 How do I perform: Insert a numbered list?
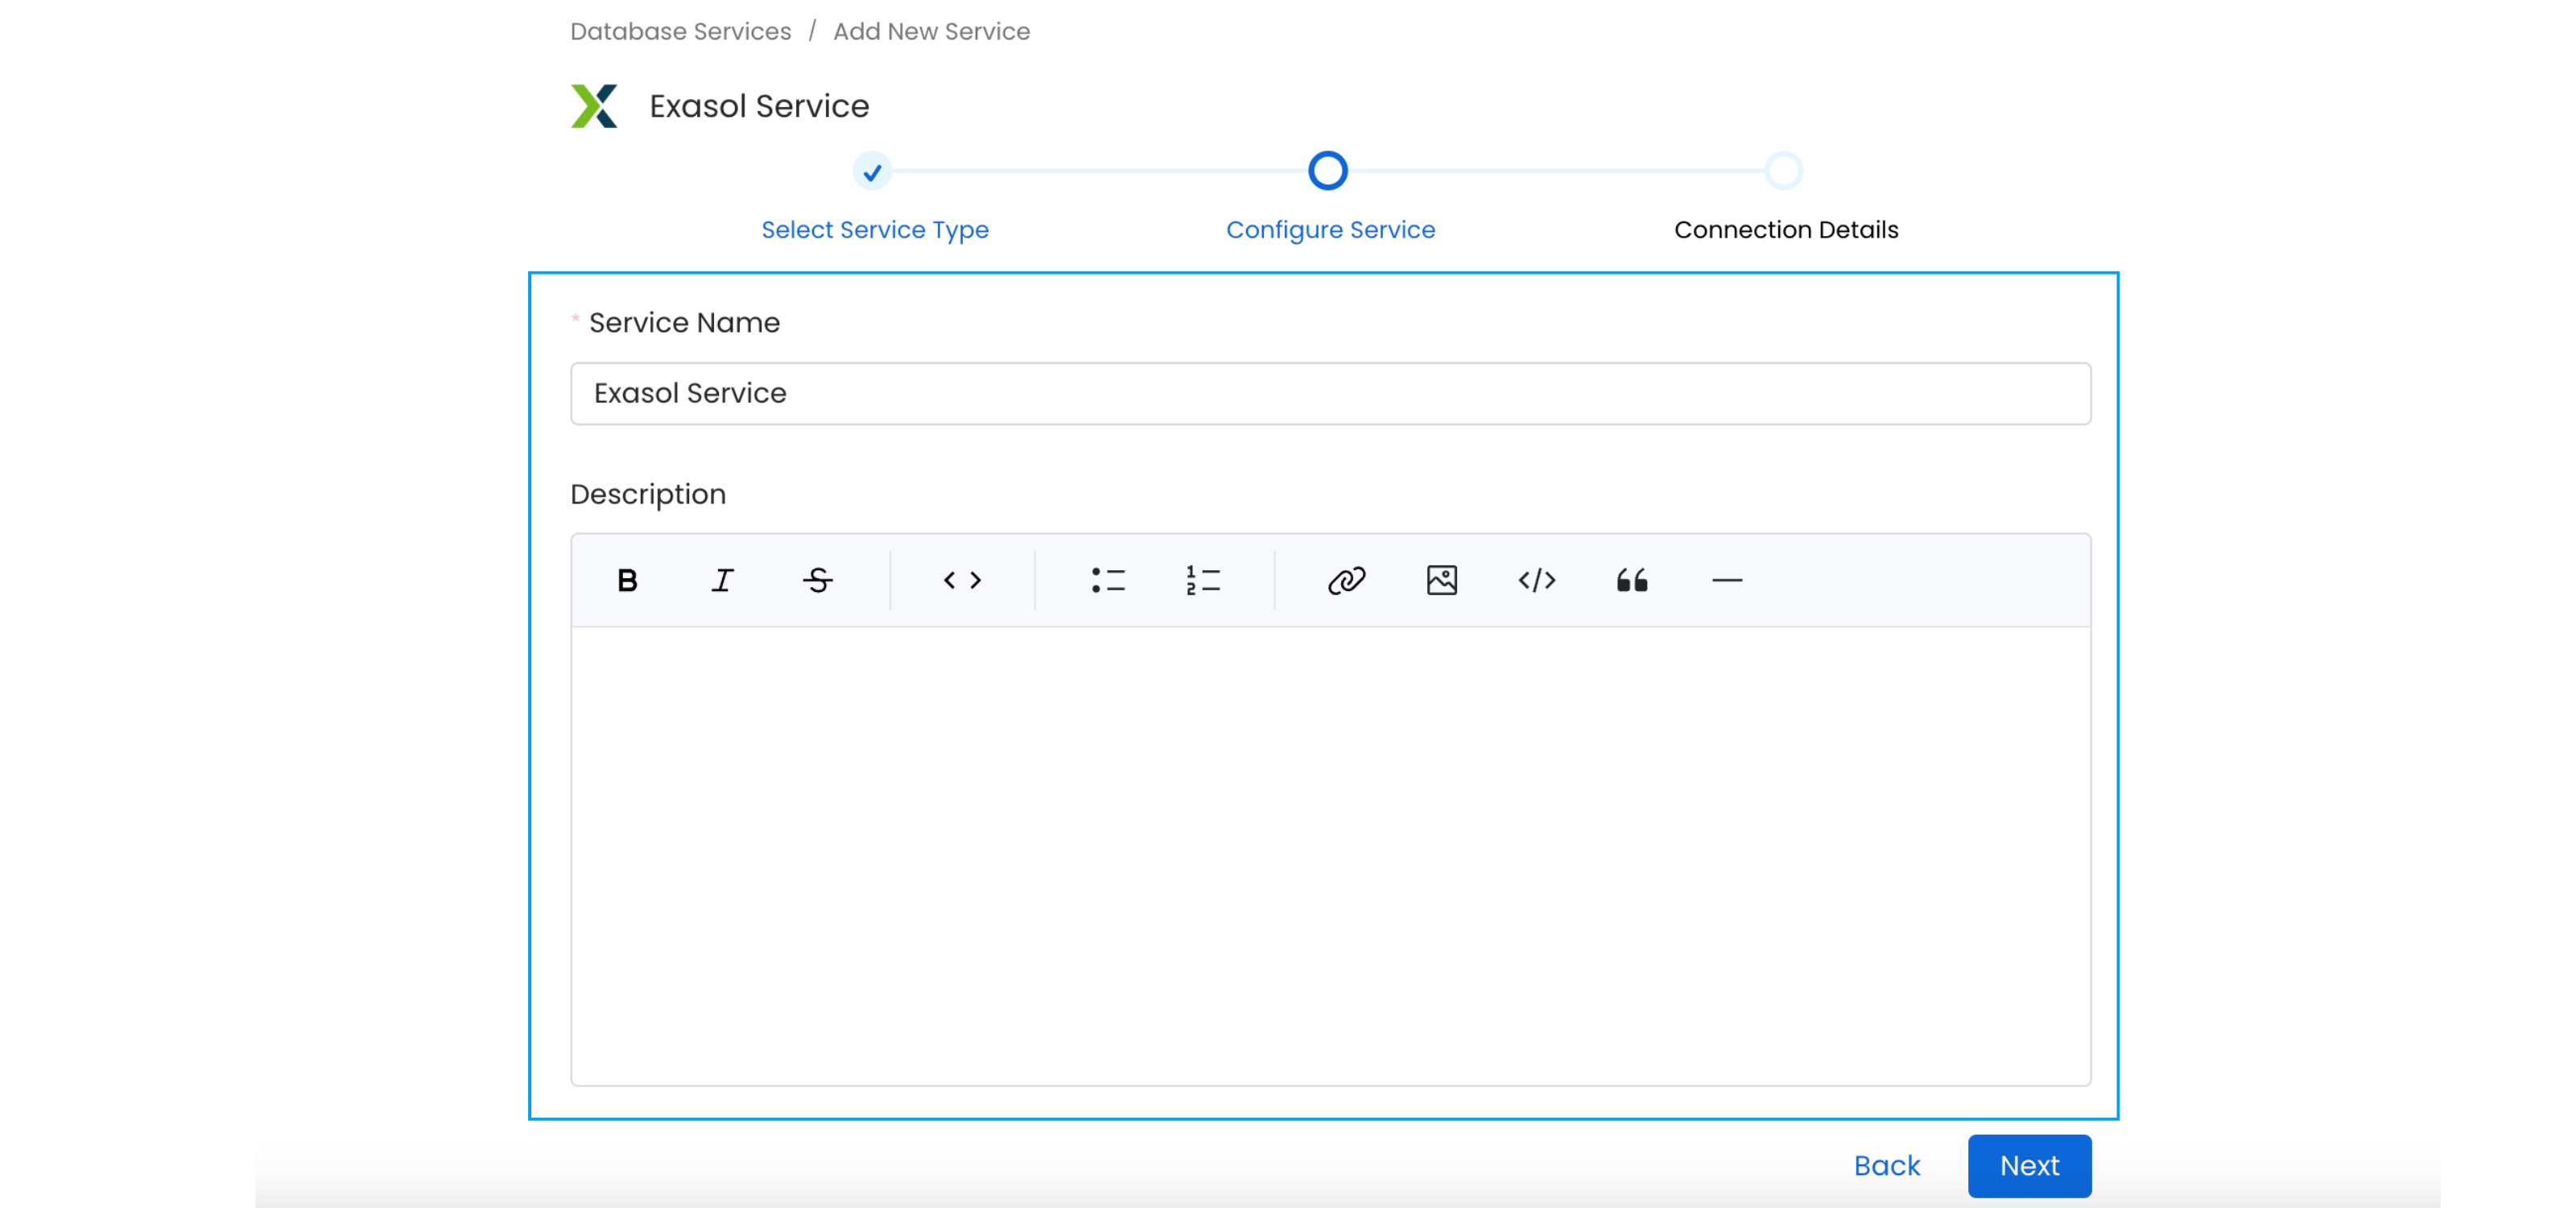1202,580
